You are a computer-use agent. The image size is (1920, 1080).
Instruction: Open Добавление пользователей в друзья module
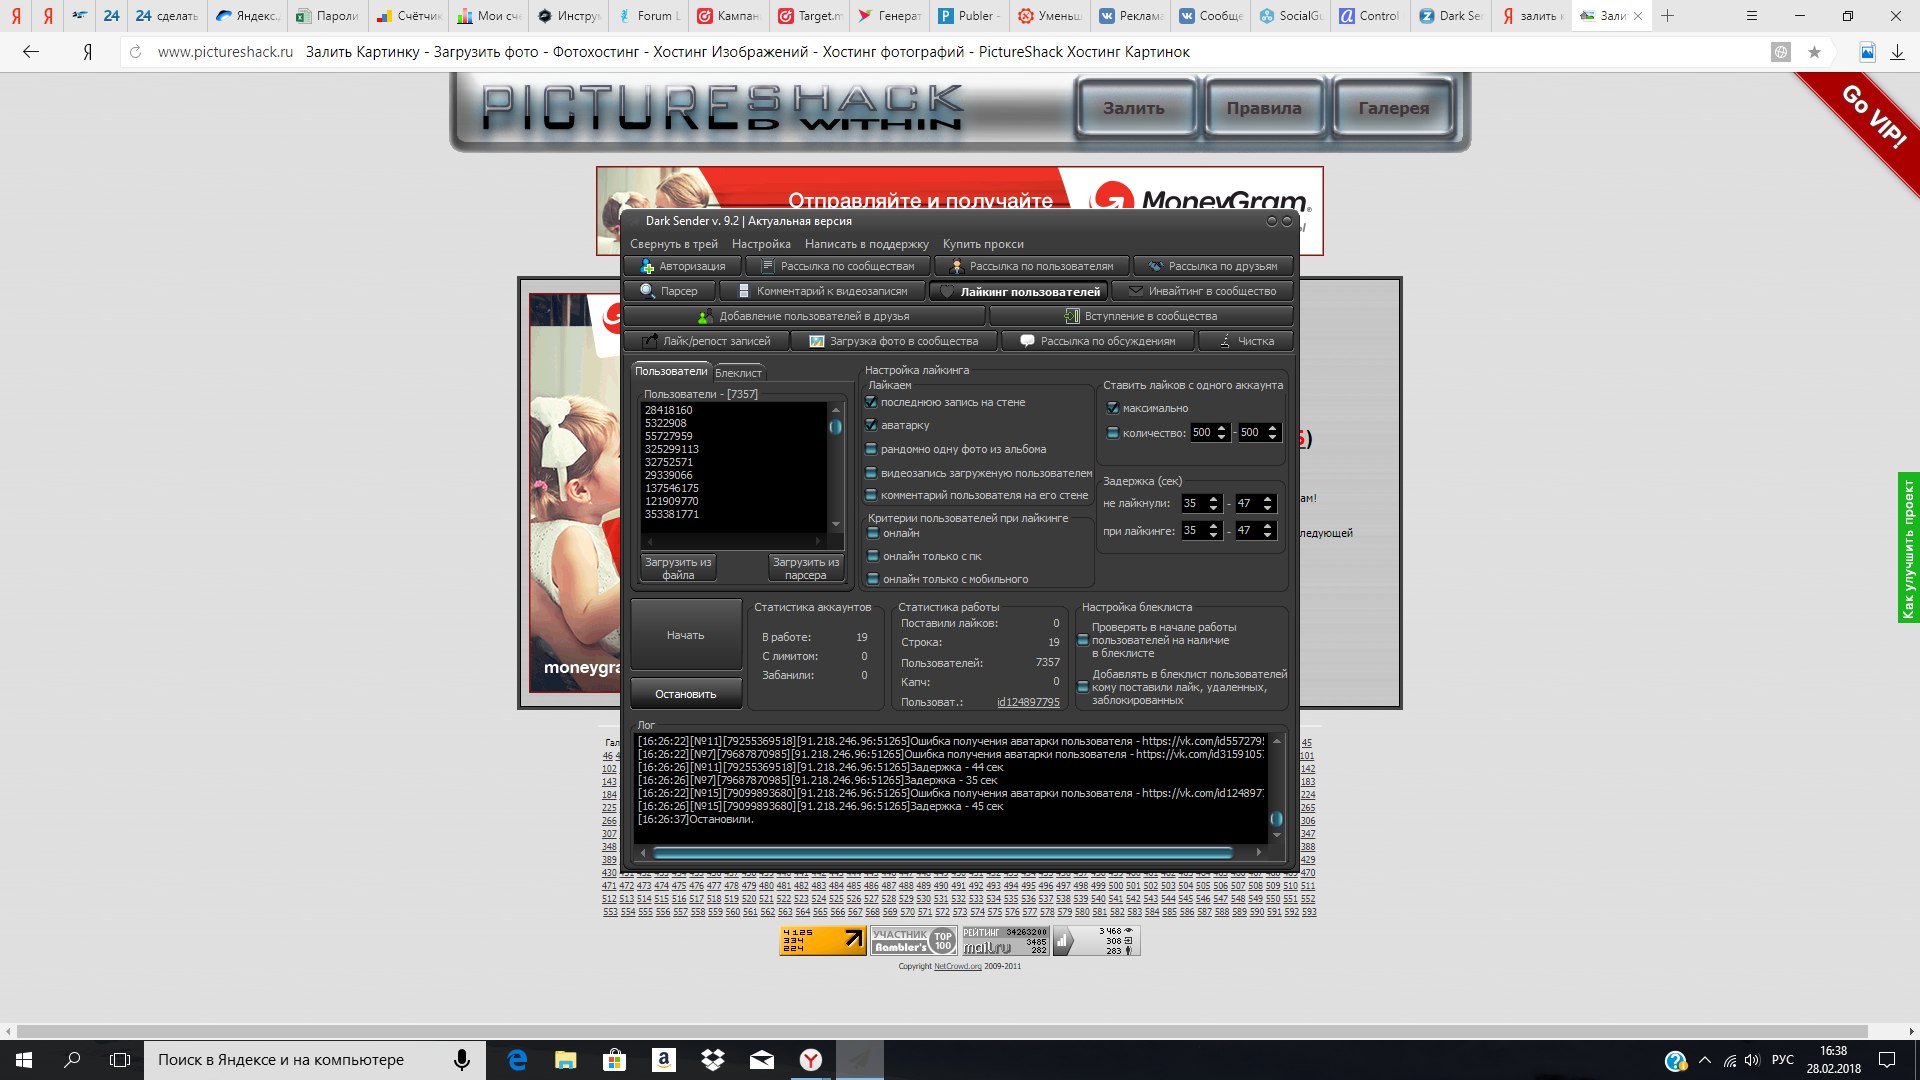[x=805, y=316]
